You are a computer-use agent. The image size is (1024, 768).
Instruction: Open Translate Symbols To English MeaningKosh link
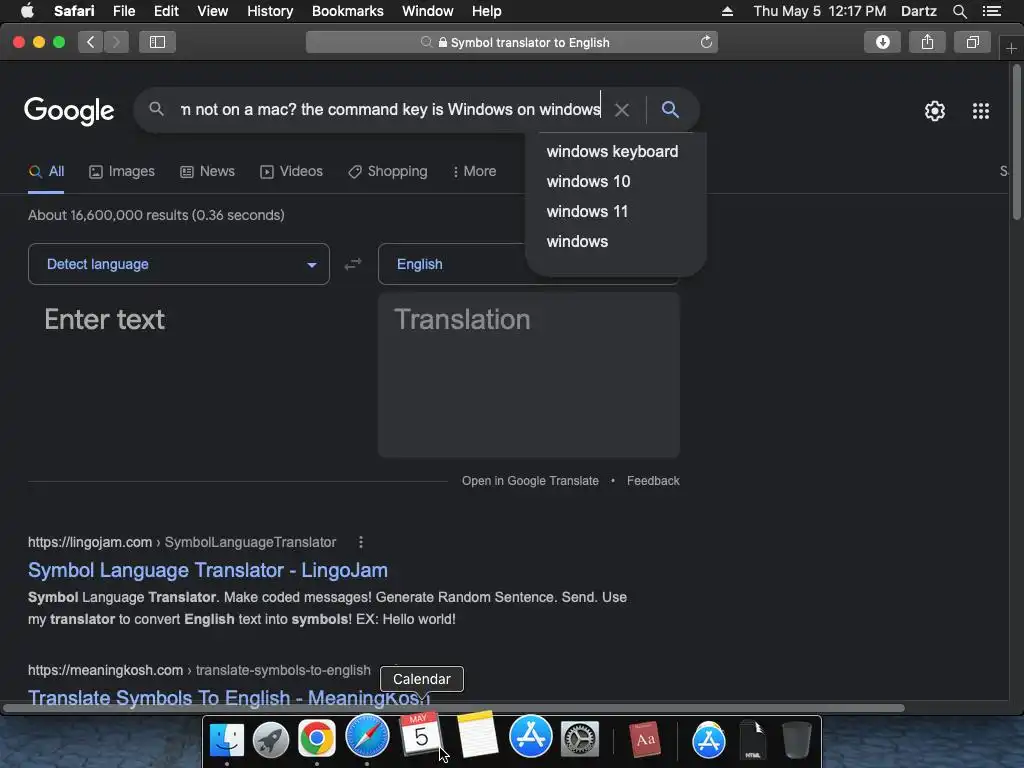228,697
